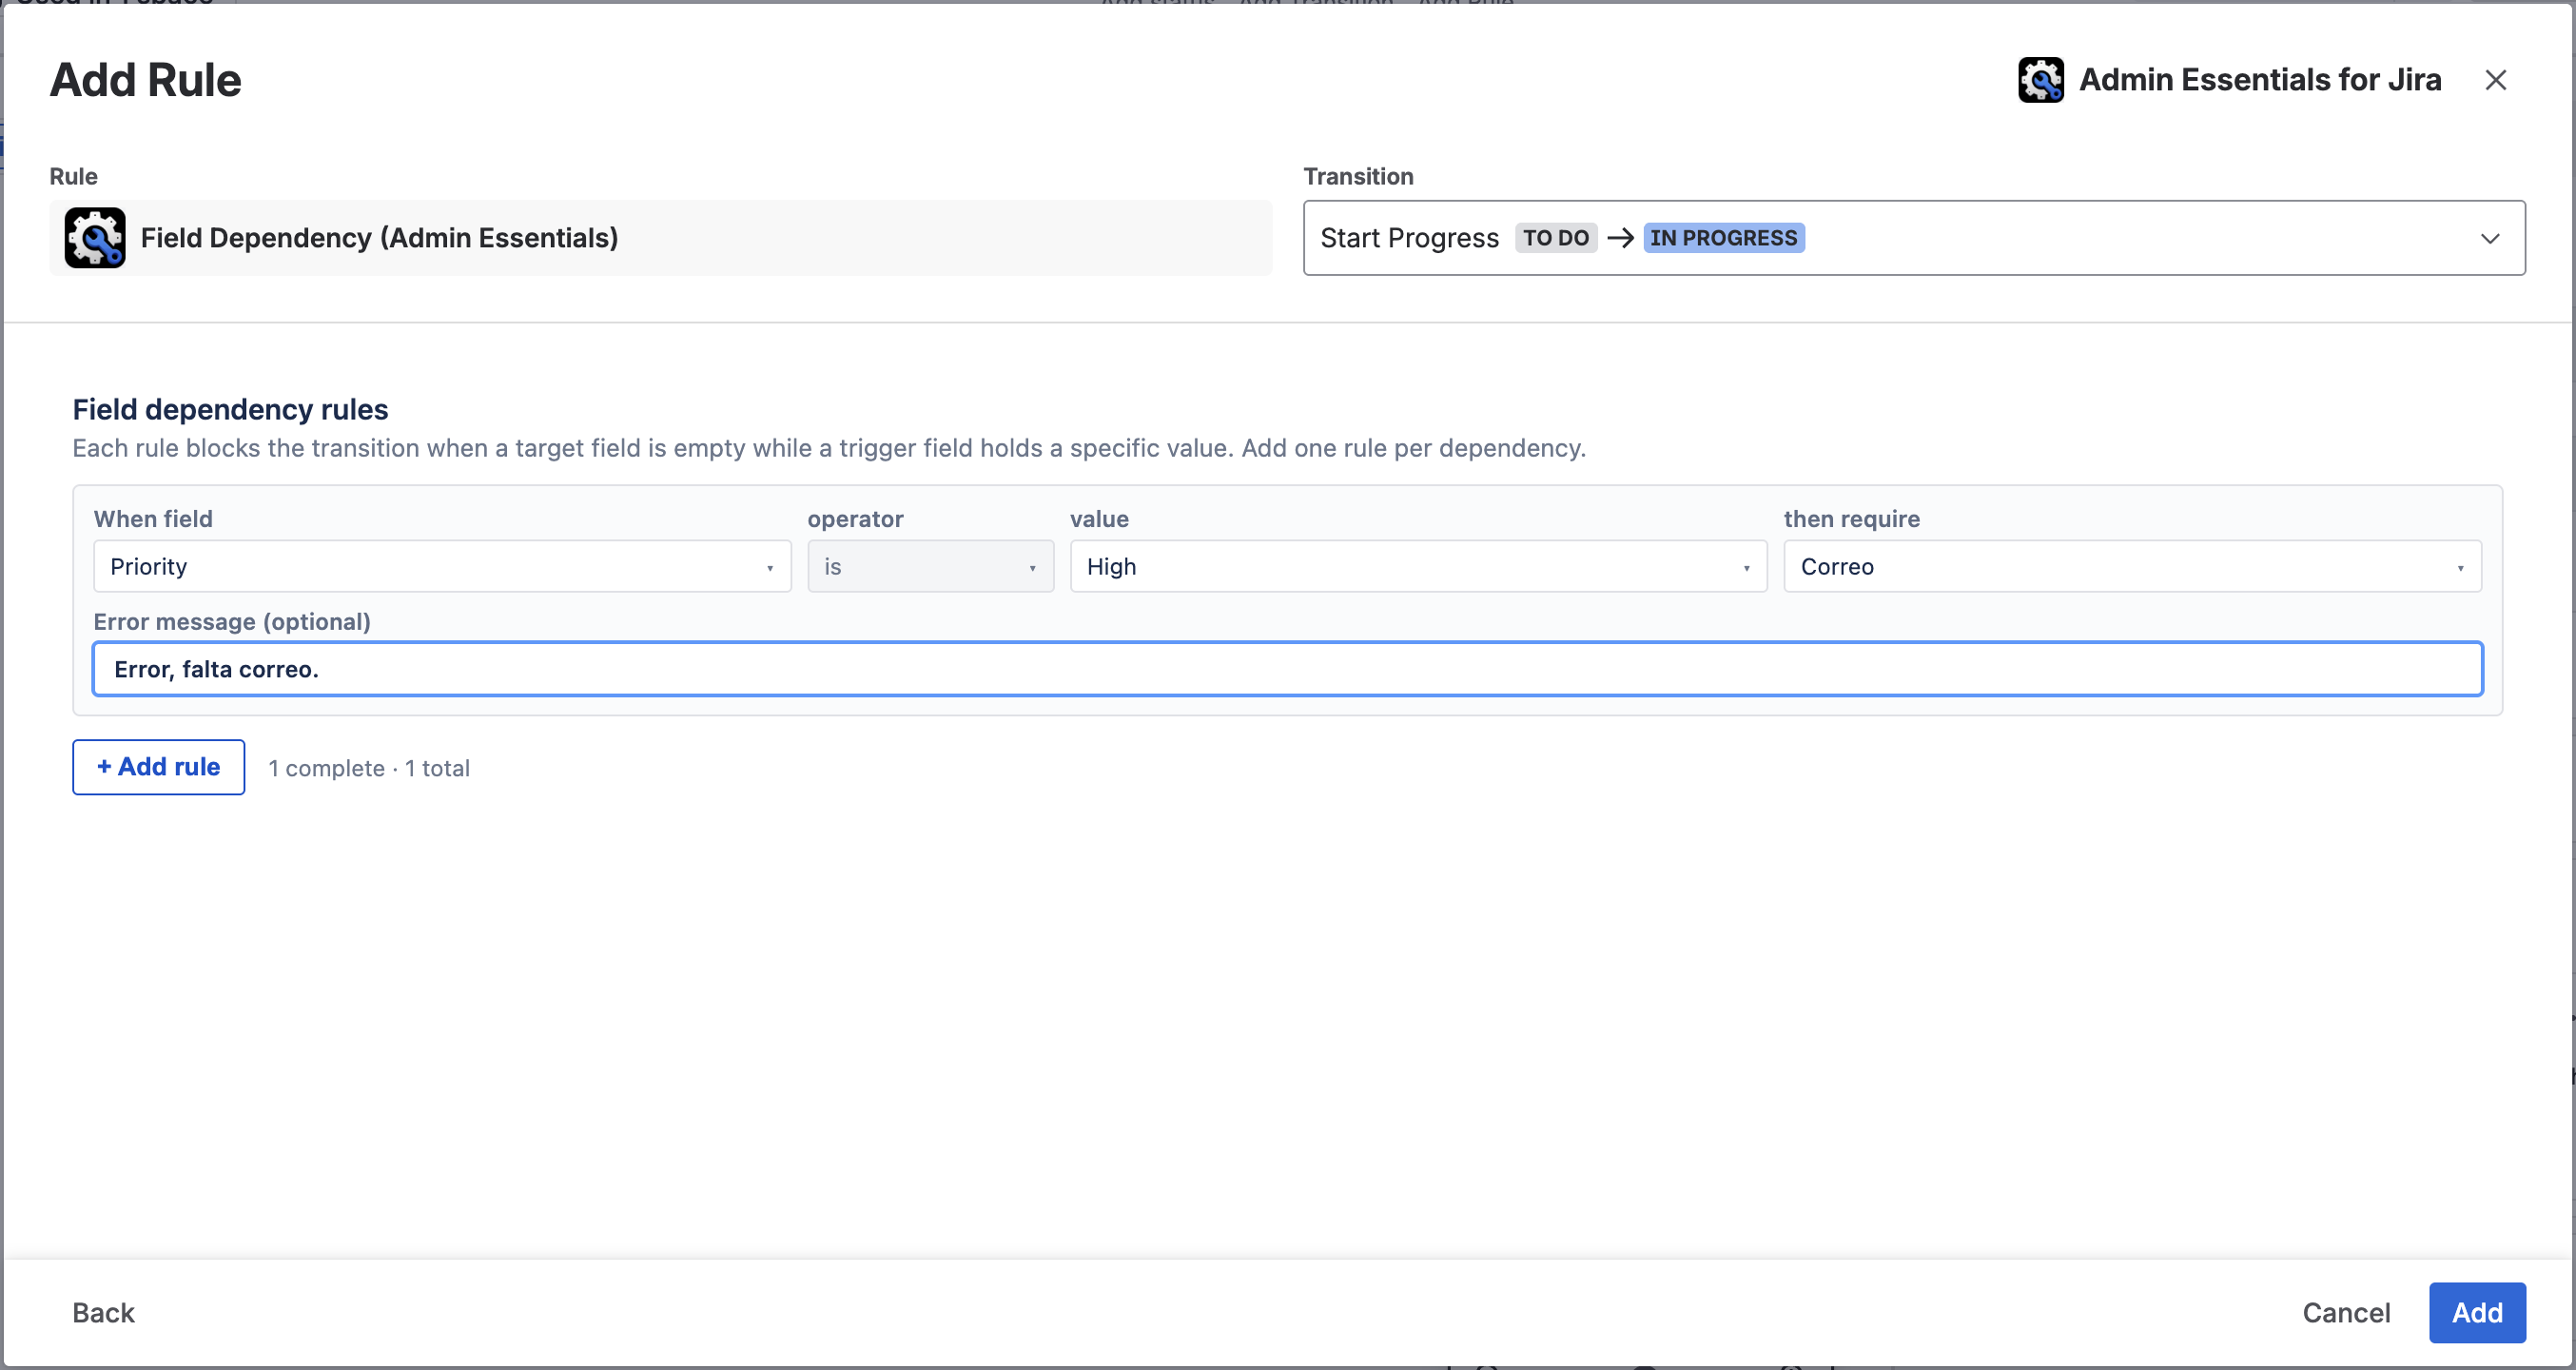
Task: Click the Field dependency rules heading
Action: (230, 409)
